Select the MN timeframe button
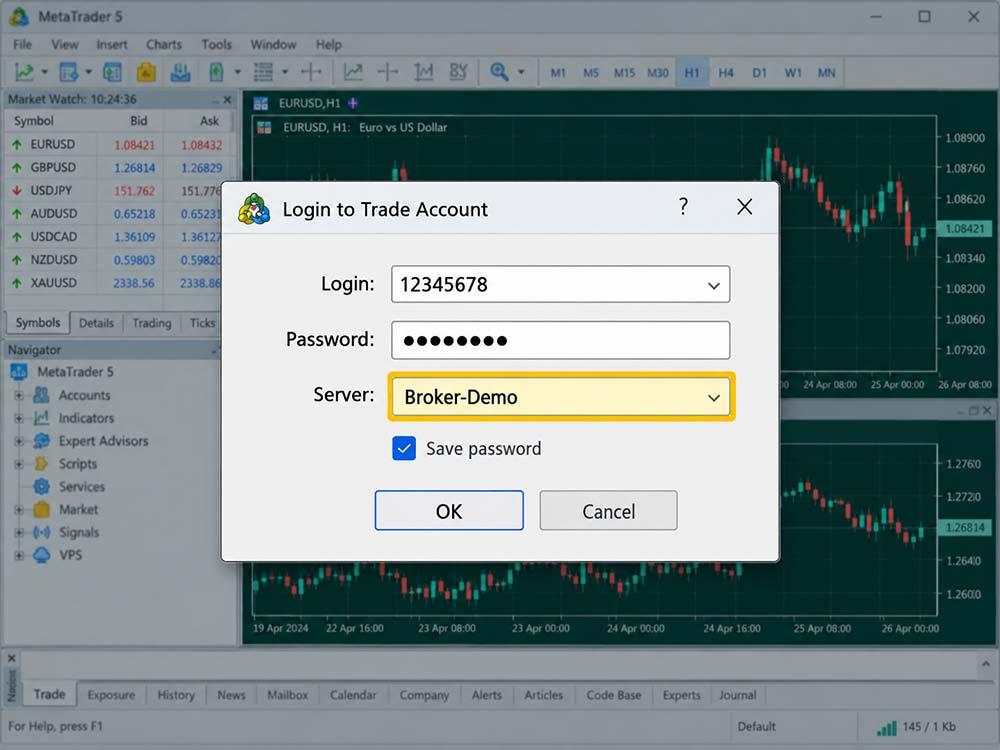The image size is (1000, 750). [827, 73]
